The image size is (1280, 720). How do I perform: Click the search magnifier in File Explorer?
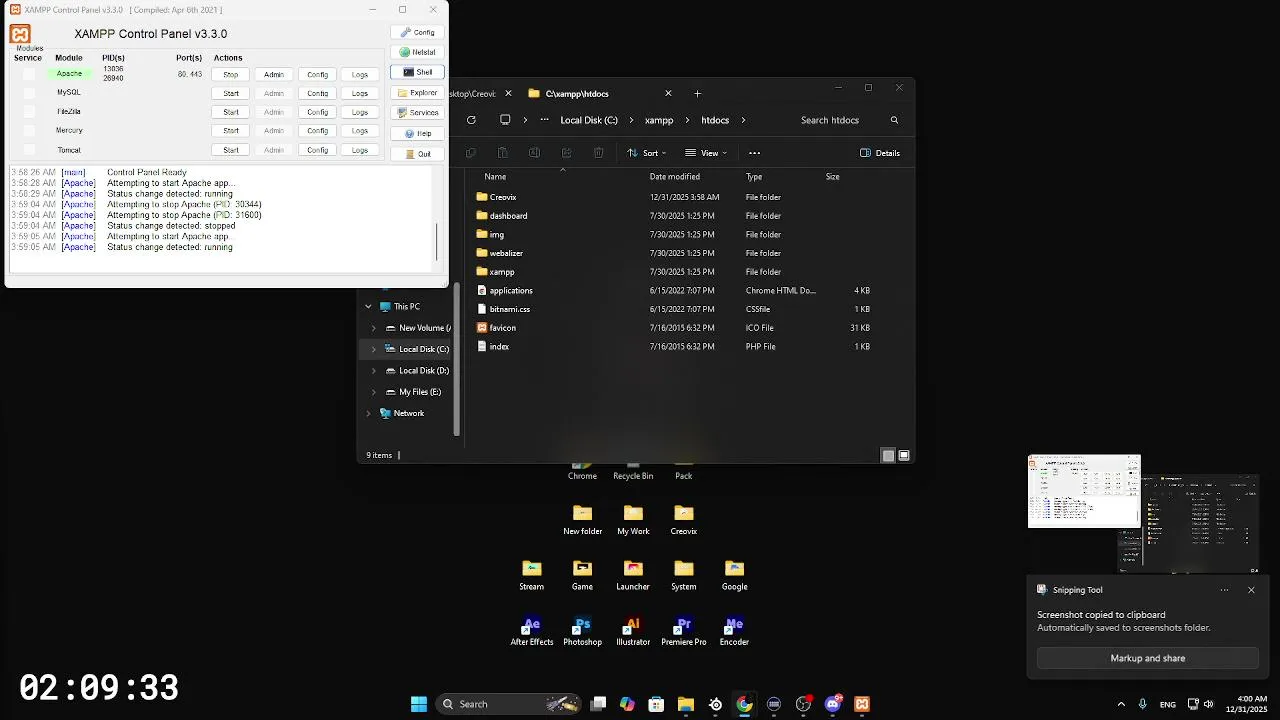[x=894, y=120]
